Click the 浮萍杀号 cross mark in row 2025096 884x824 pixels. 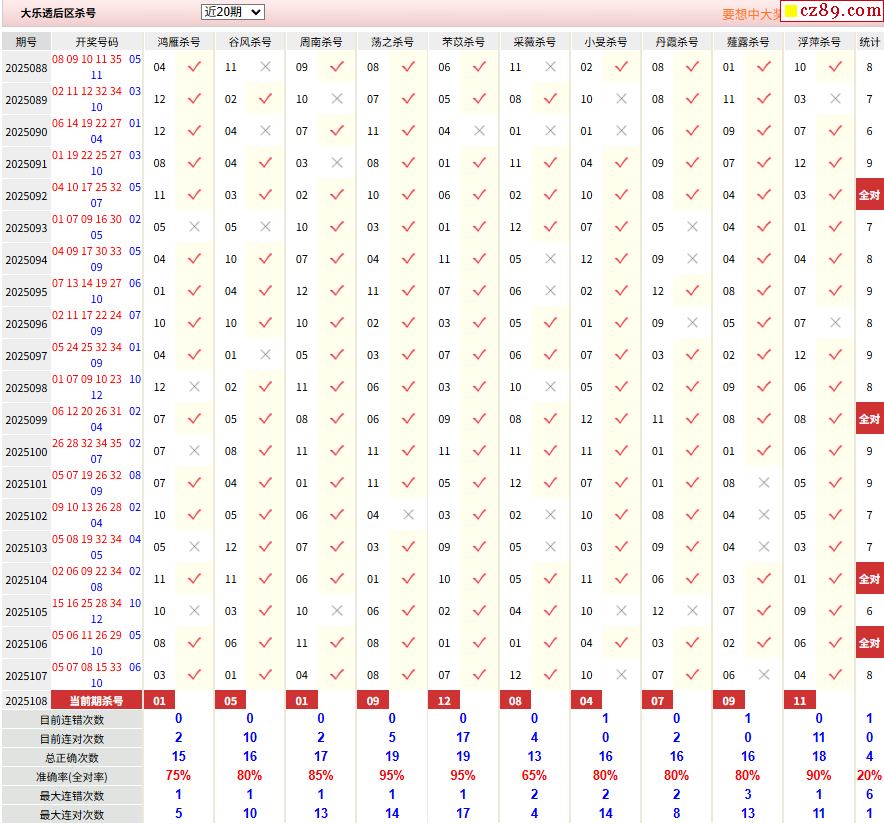coord(835,323)
